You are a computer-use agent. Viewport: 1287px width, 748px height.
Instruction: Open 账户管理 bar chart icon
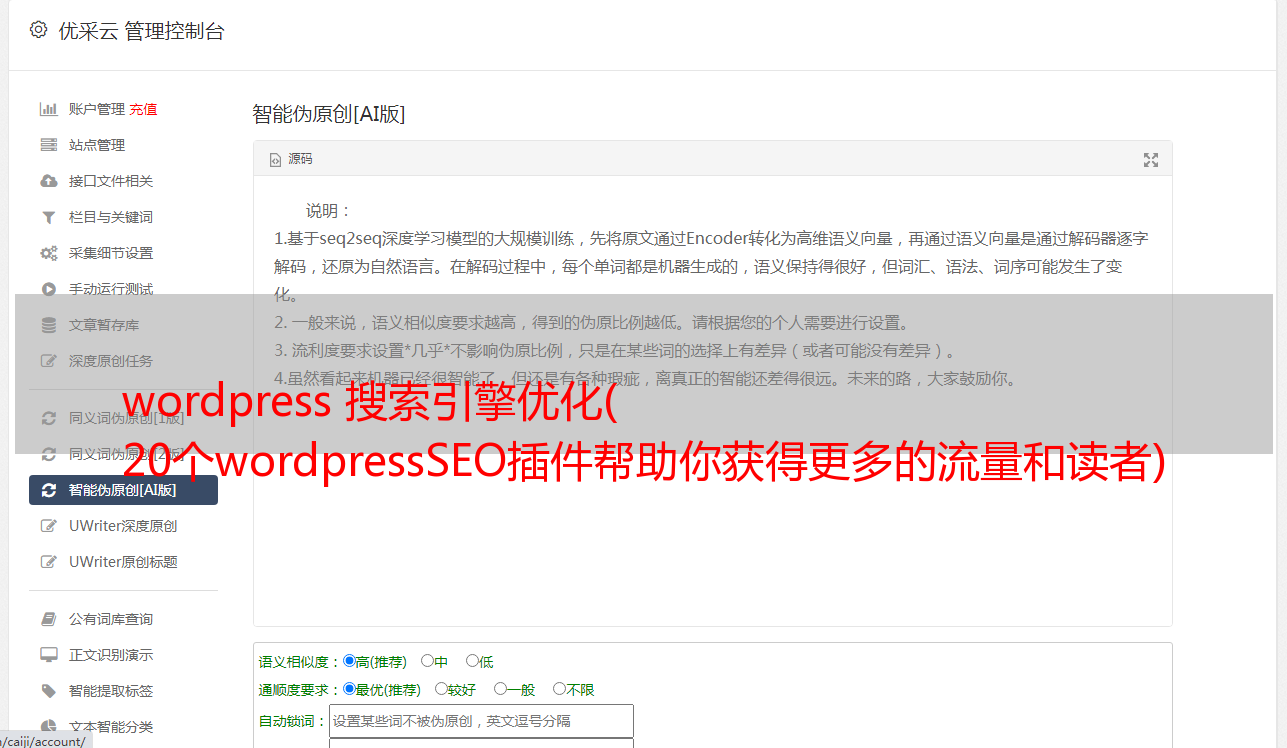pyautogui.click(x=48, y=109)
